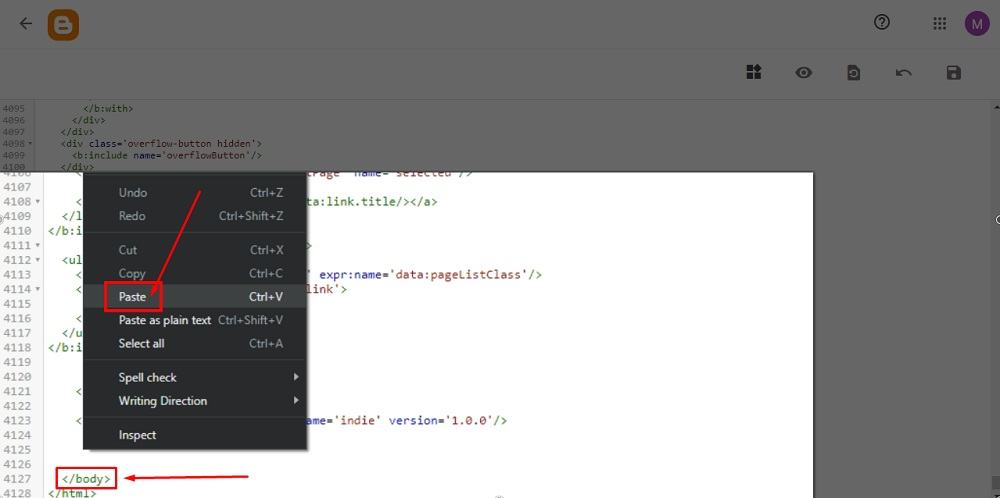Collapse code fold at line 4111

click(x=38, y=245)
